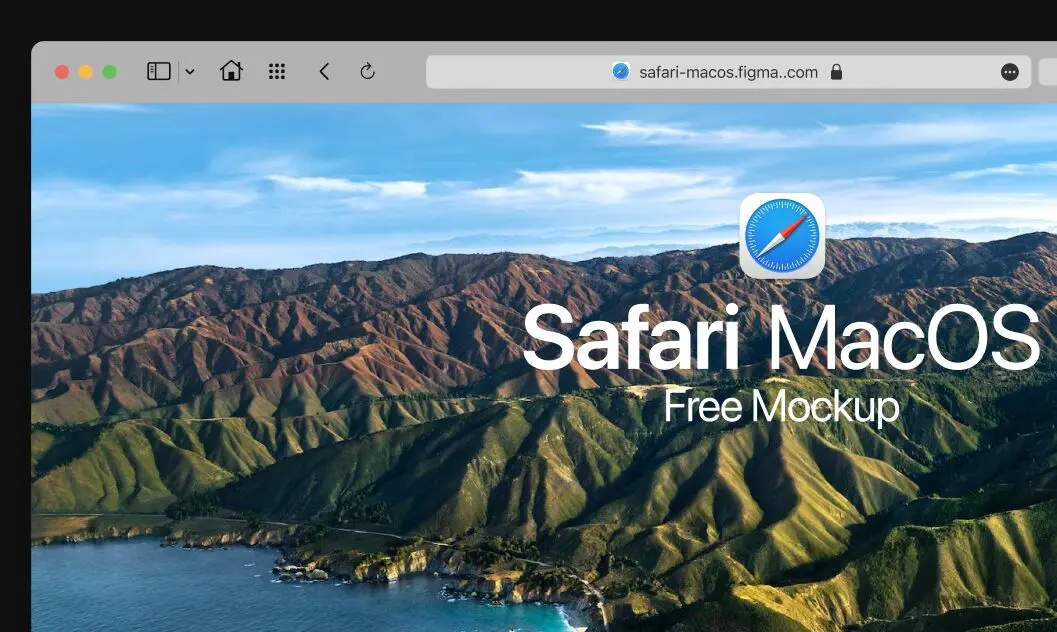Reload the current page

tap(367, 71)
